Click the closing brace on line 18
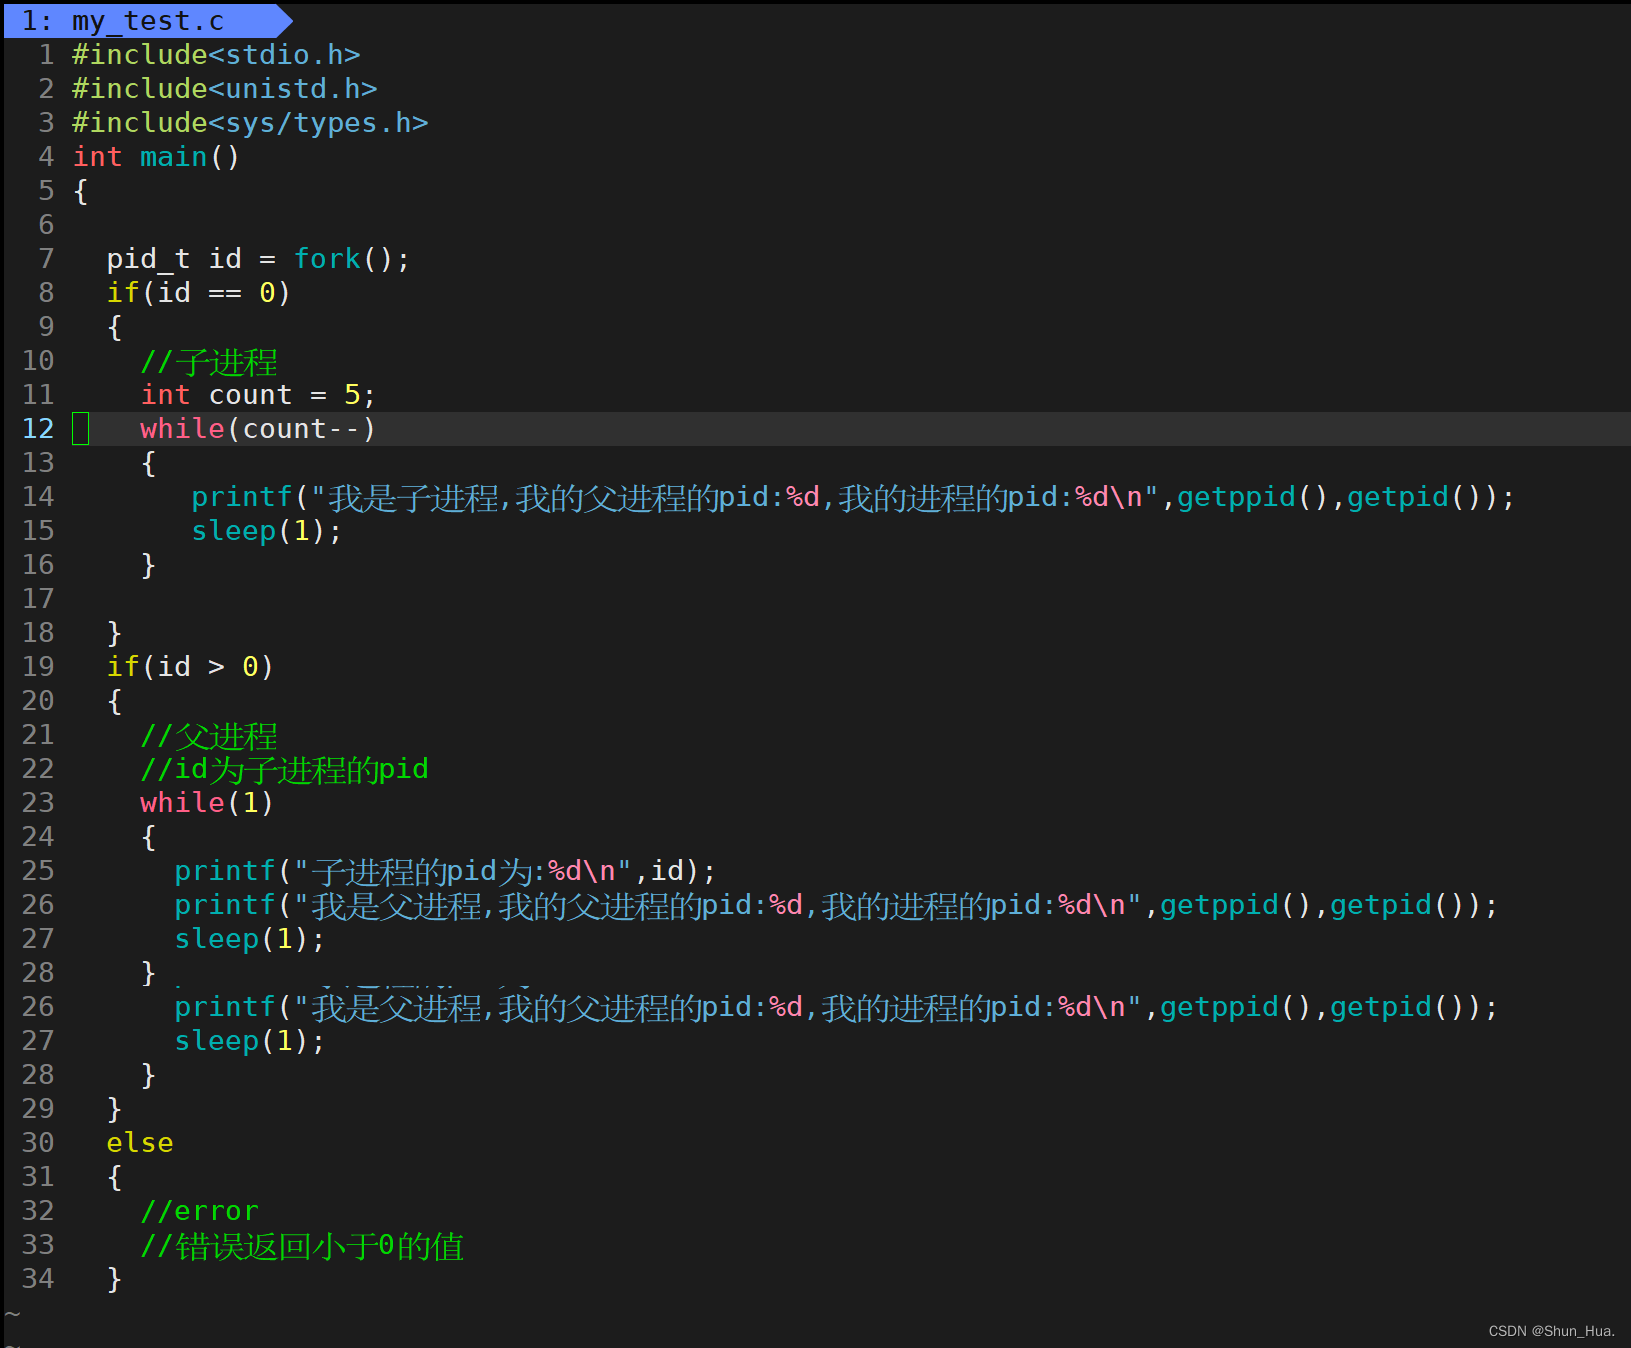 (114, 633)
